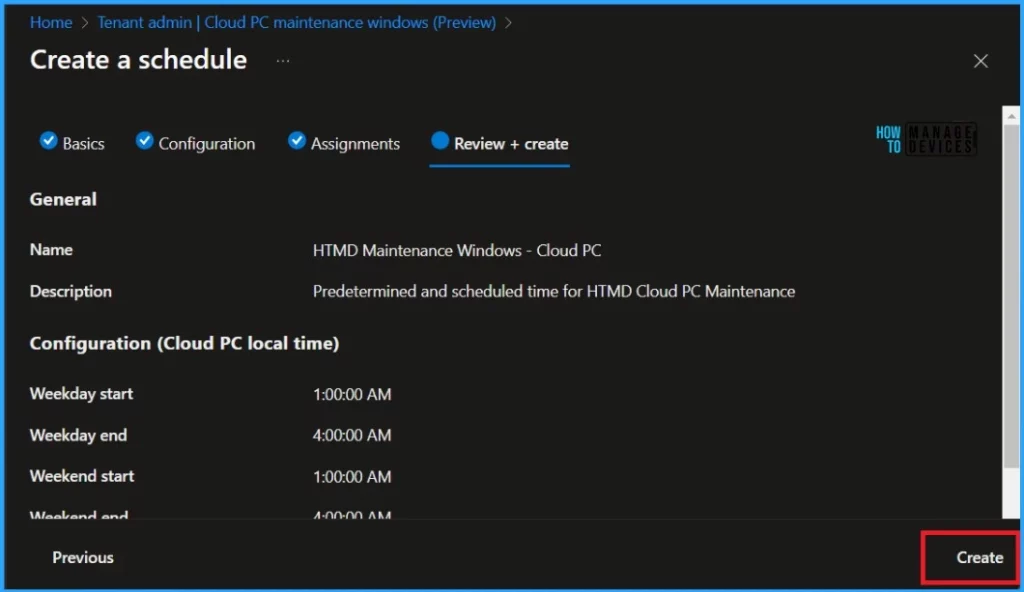Close the Create a schedule pane
Screen dimensions: 1024x592
(980, 61)
